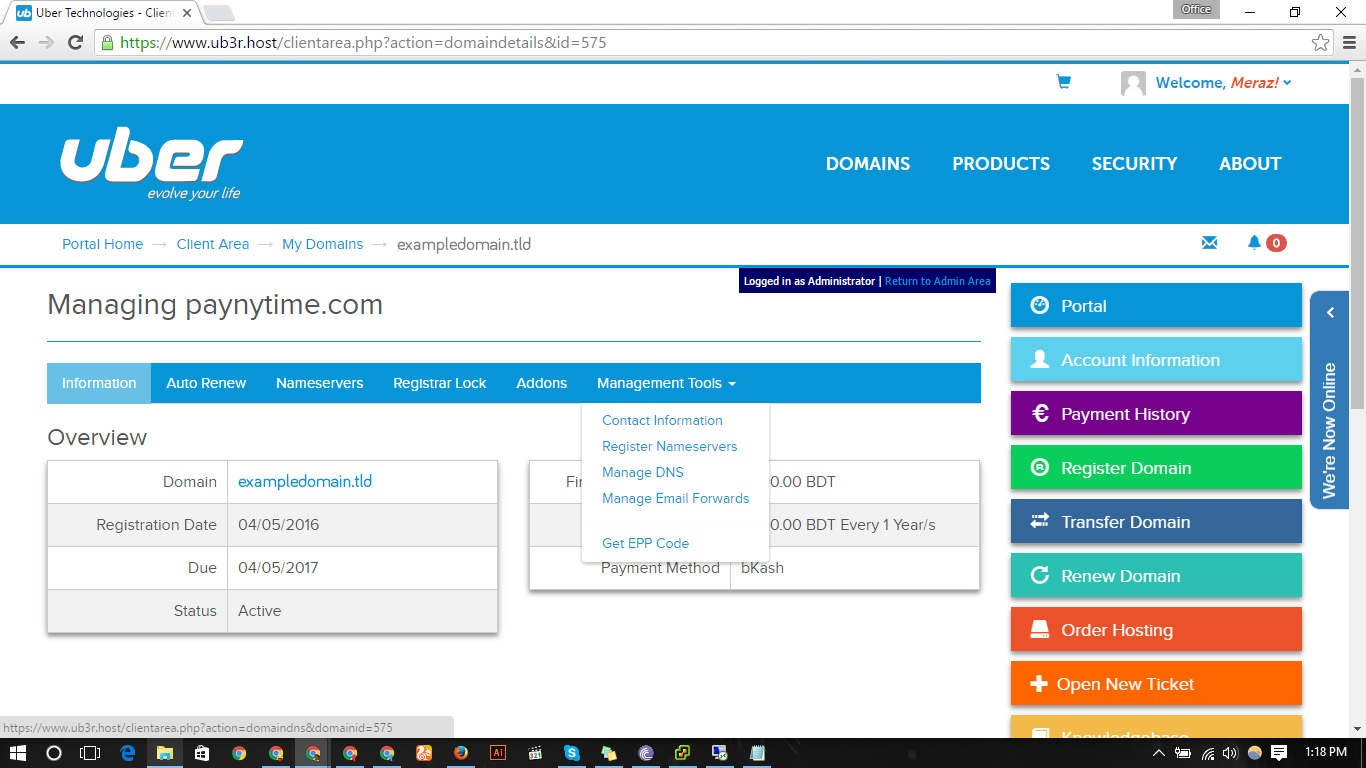Expand Welcome, Meraz account dropdown
The height and width of the screenshot is (768, 1366).
coord(1223,83)
